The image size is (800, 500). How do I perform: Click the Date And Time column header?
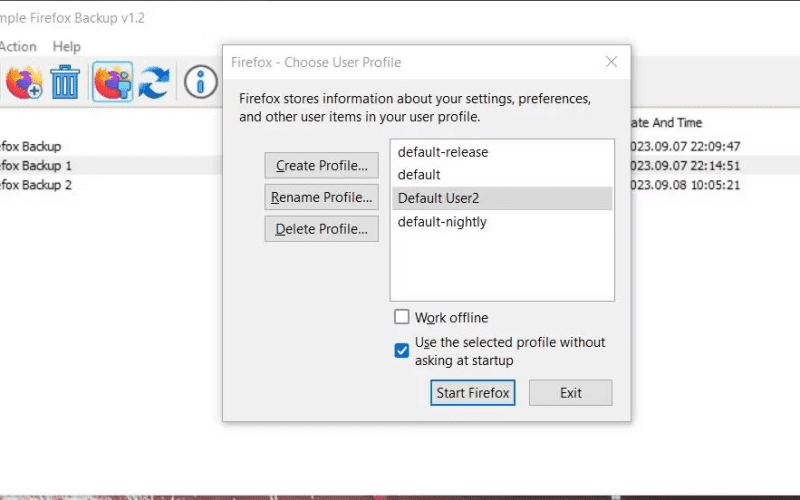point(666,122)
